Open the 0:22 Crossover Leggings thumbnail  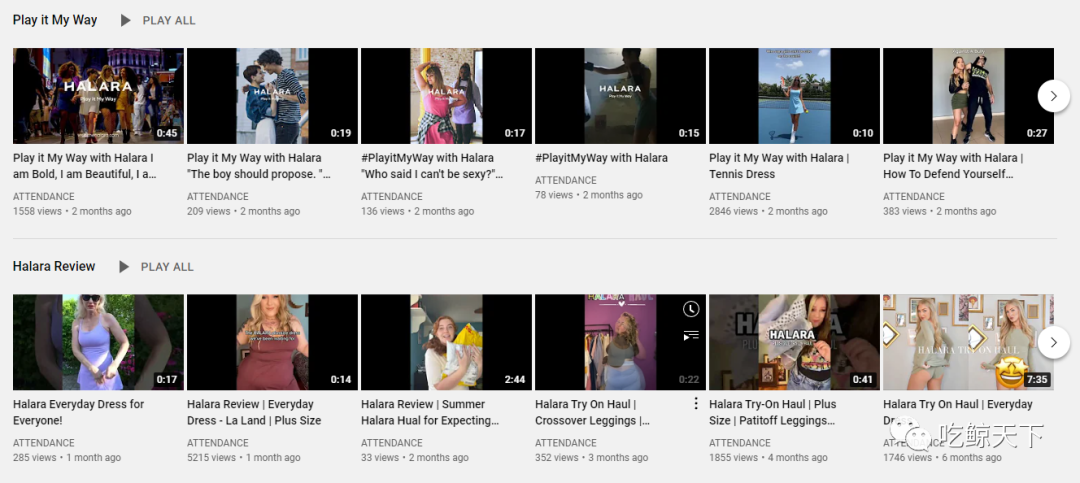click(x=621, y=342)
